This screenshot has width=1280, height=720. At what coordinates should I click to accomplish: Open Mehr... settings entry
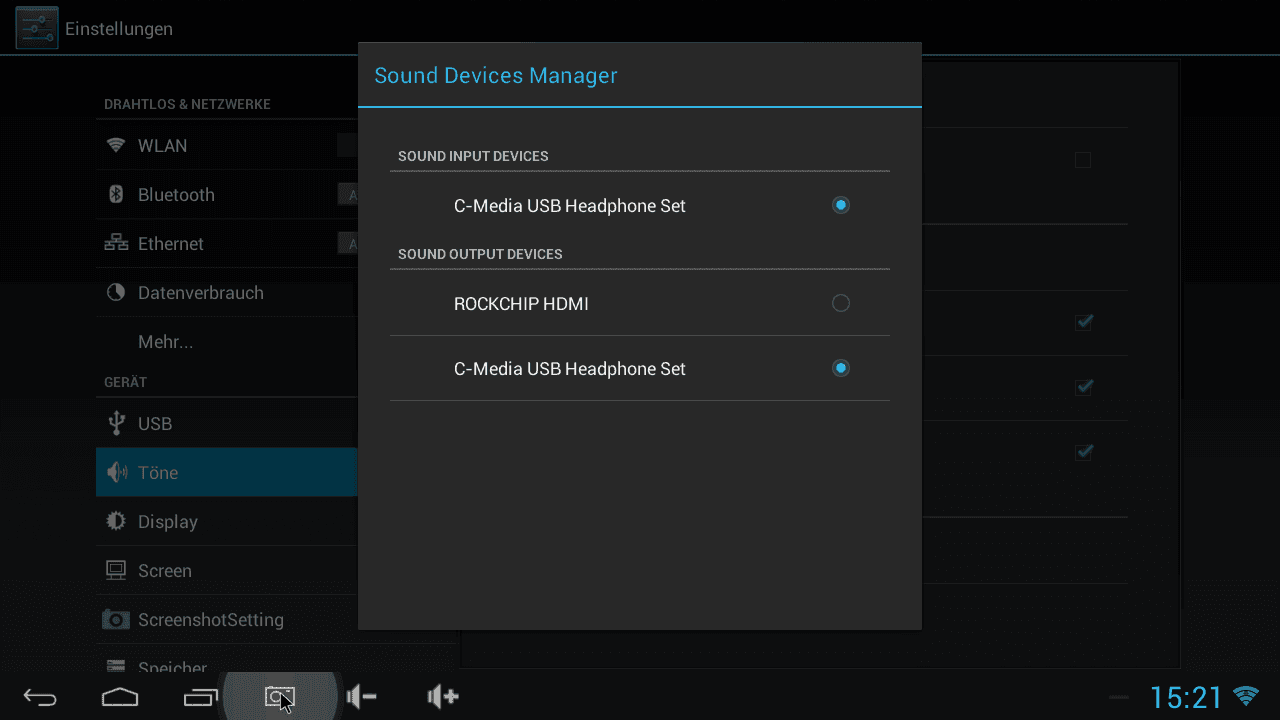coord(227,342)
